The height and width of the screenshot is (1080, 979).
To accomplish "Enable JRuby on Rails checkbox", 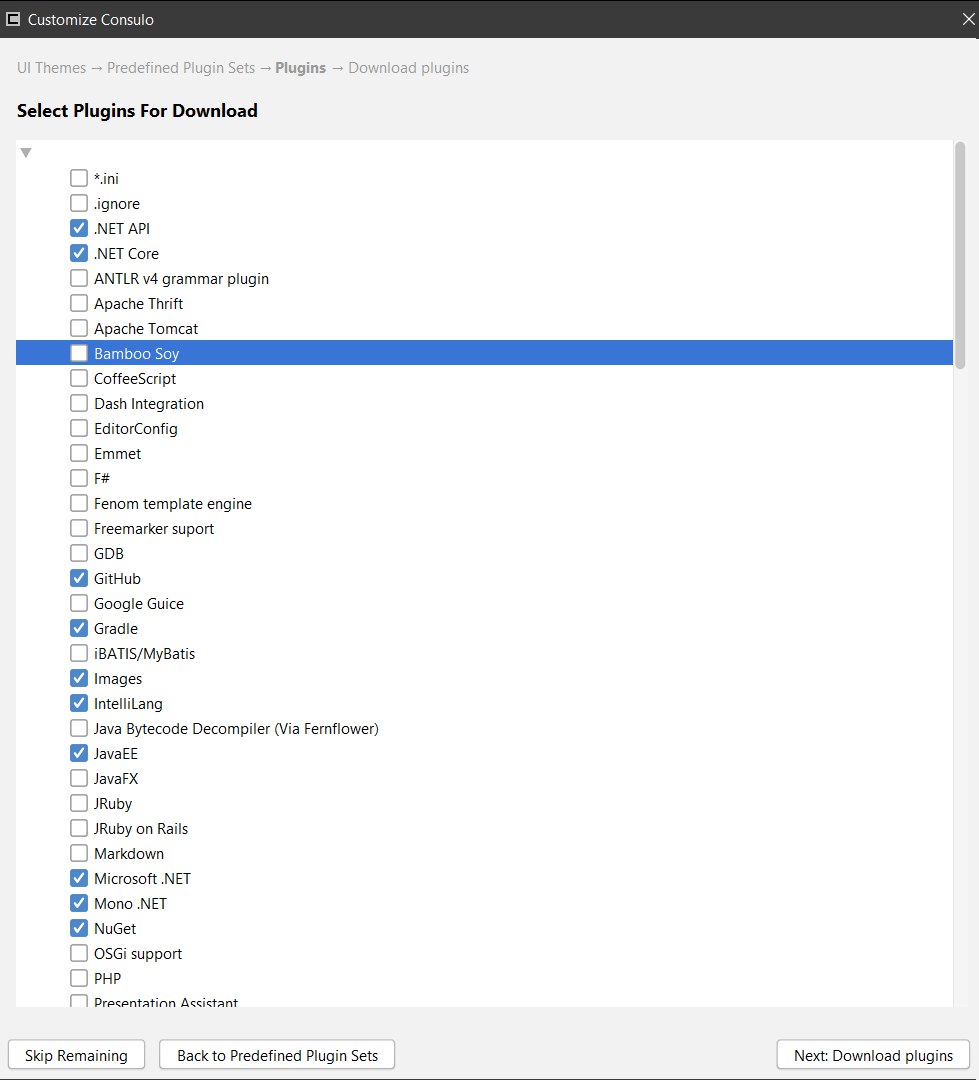I will point(79,828).
